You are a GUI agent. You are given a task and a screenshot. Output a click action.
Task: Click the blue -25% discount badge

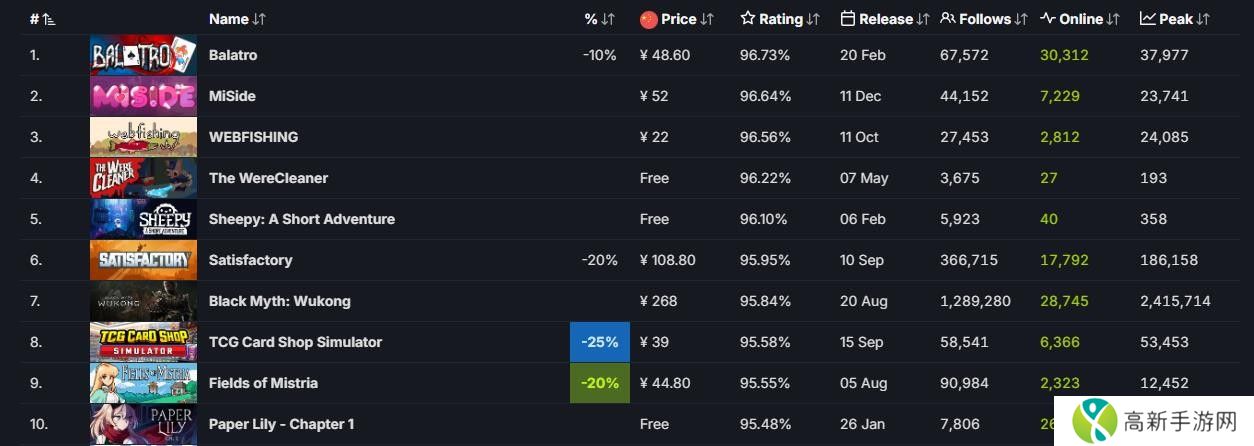click(x=600, y=342)
